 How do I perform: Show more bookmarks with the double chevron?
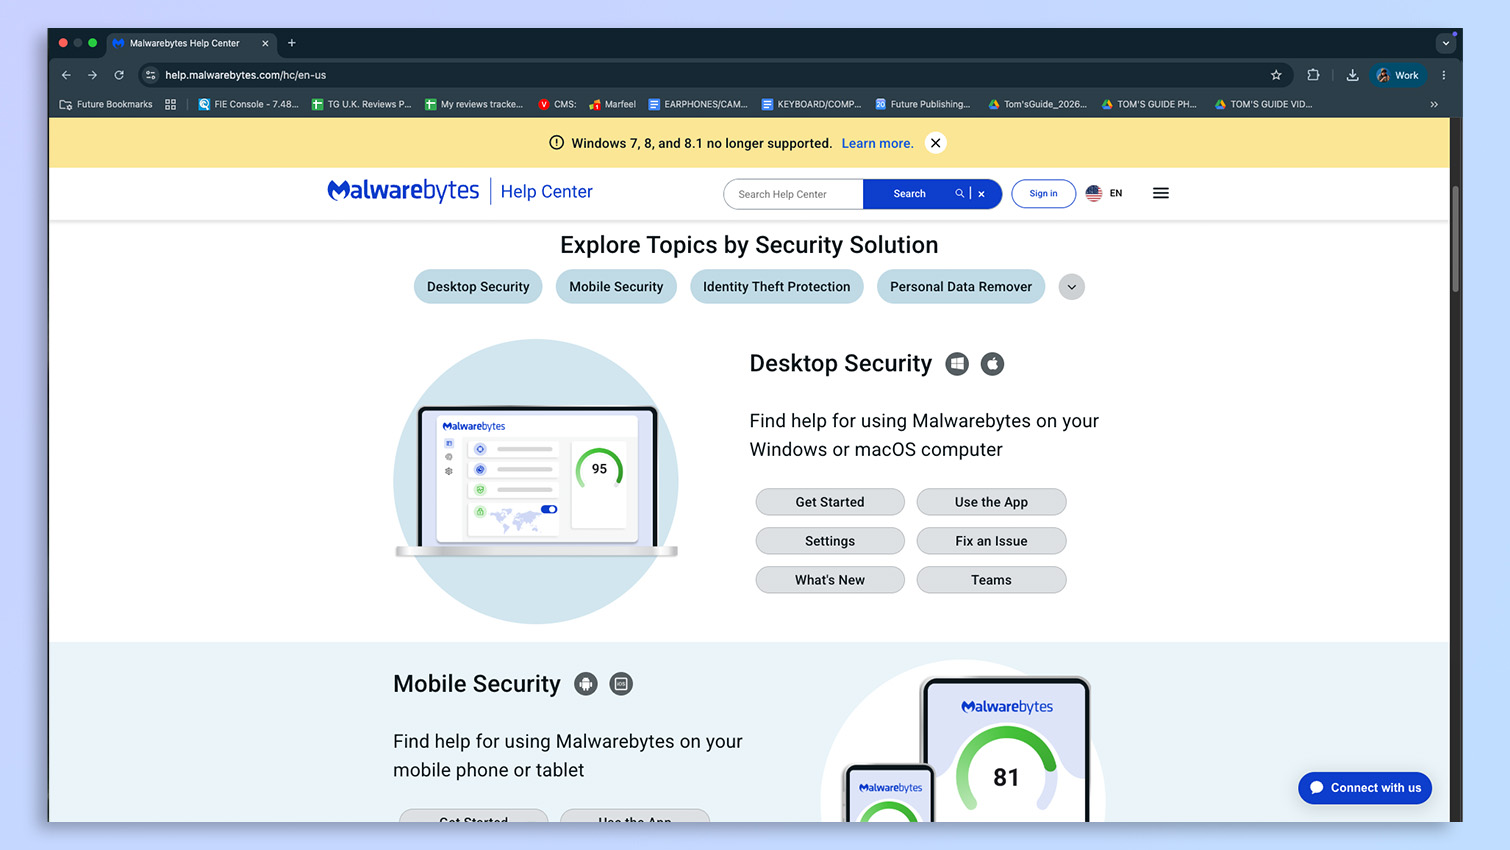point(1434,104)
